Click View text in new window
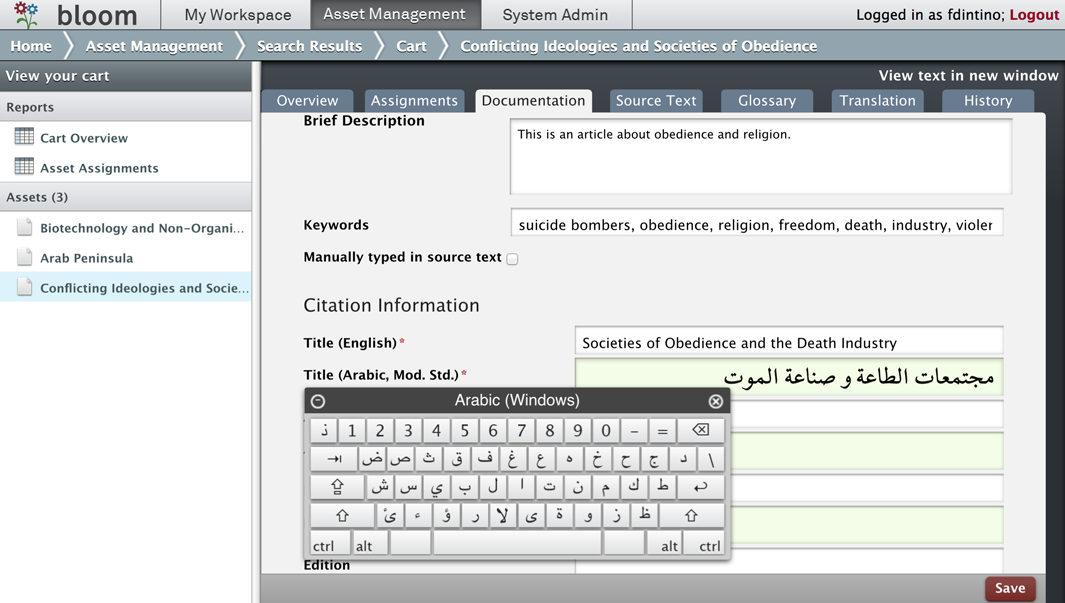The image size is (1065, 603). tap(968, 76)
